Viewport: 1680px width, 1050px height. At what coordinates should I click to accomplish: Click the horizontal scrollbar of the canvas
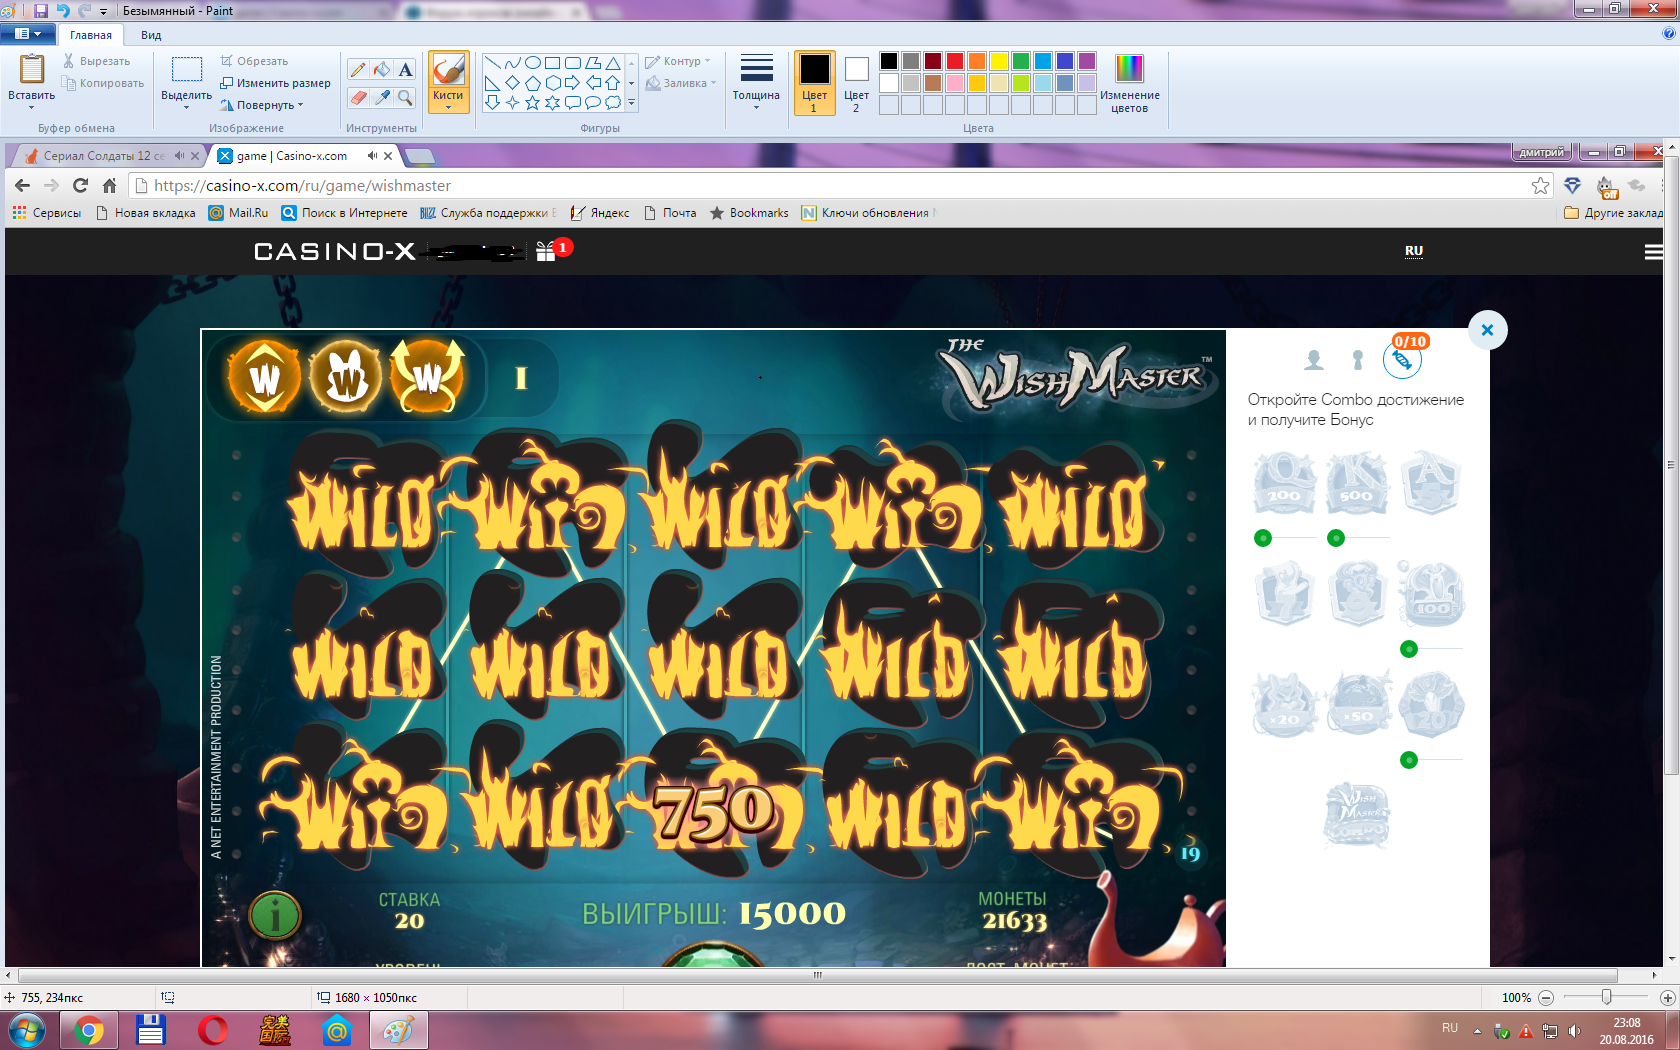818,975
